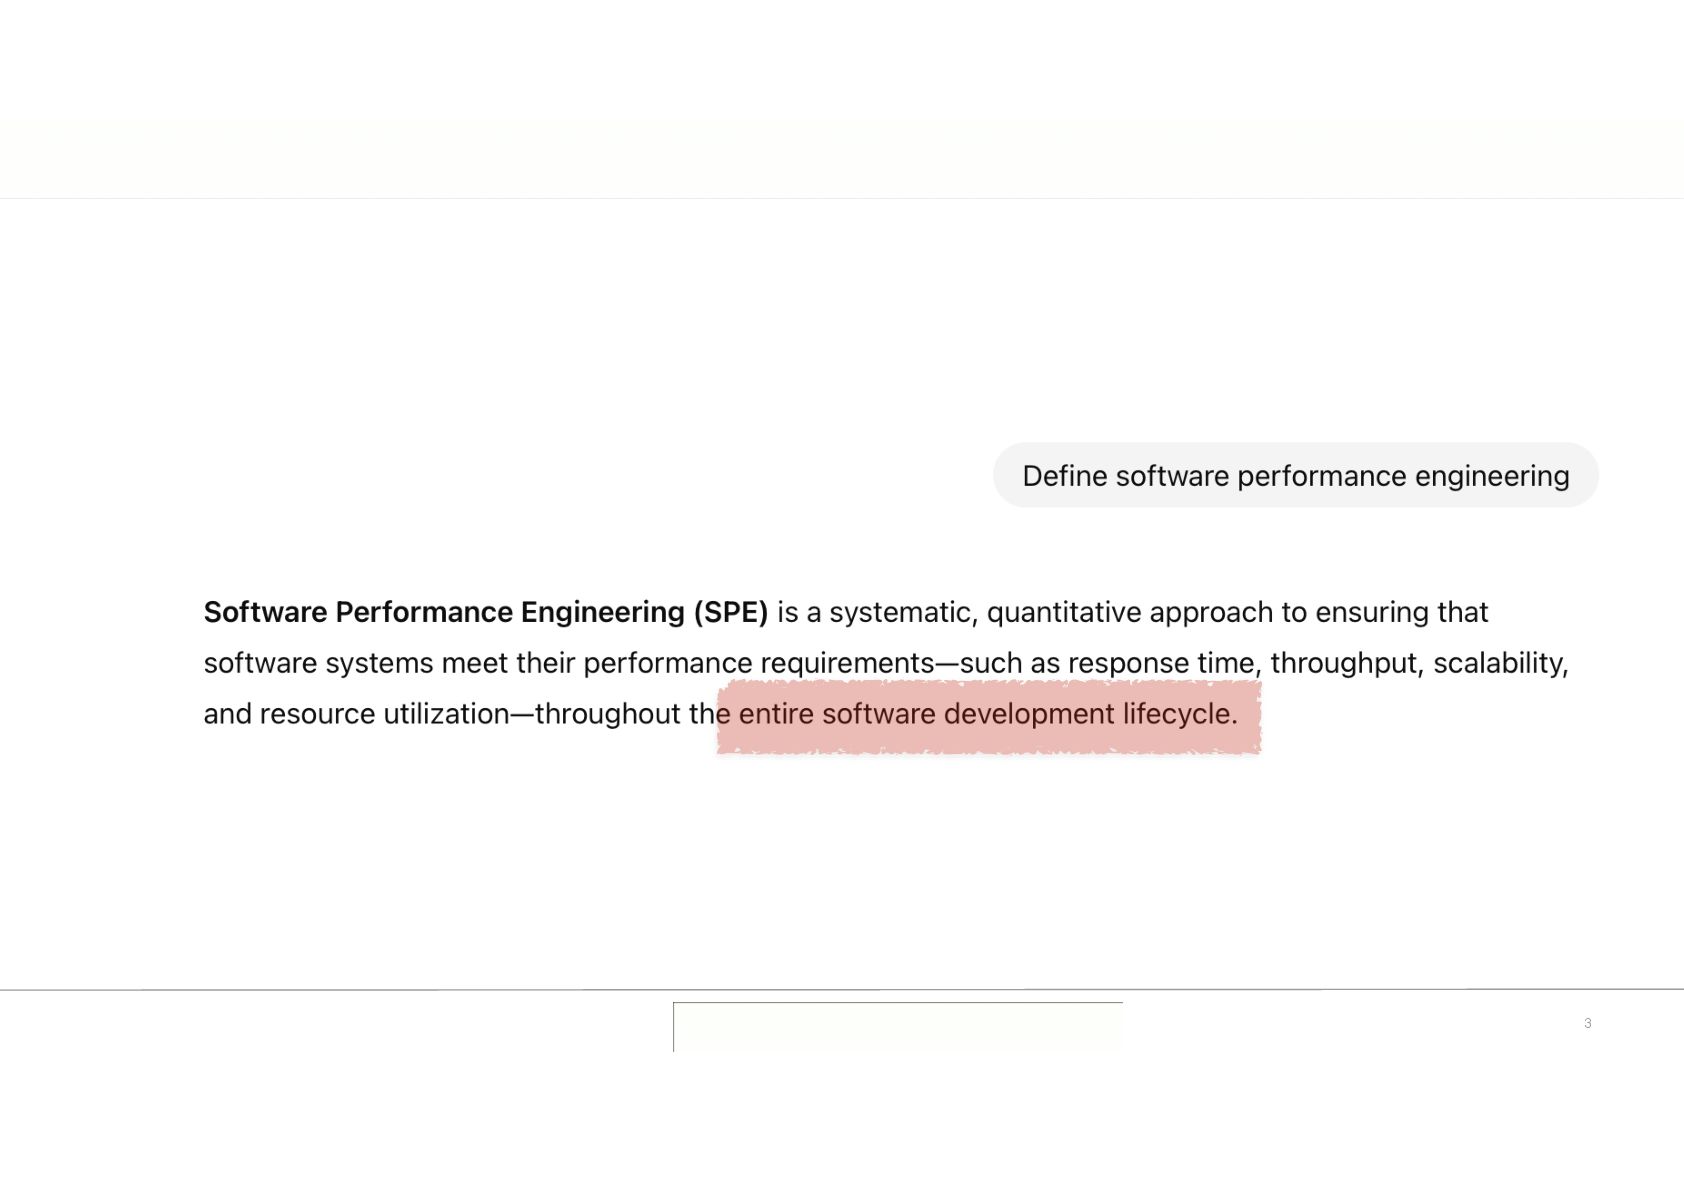Click the word "throughout" before the highlight
The image size is (1684, 1190).
(608, 714)
